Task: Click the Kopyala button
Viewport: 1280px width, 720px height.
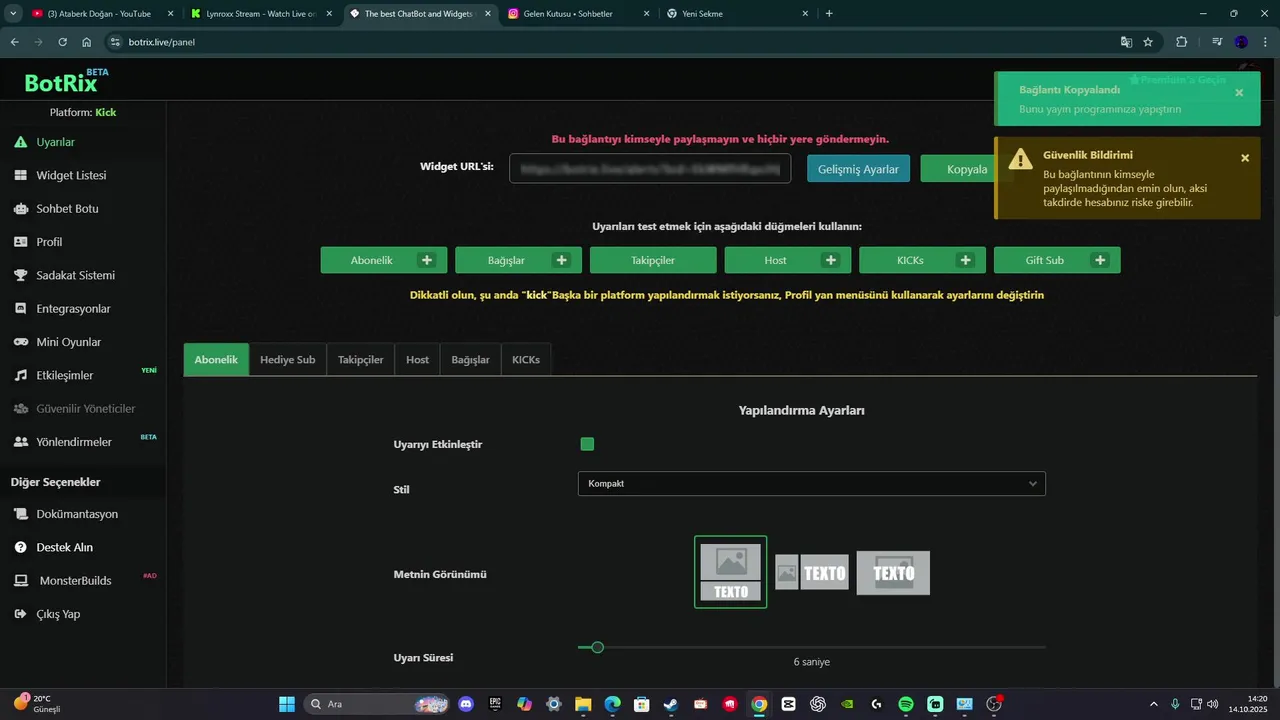Action: pyautogui.click(x=967, y=169)
